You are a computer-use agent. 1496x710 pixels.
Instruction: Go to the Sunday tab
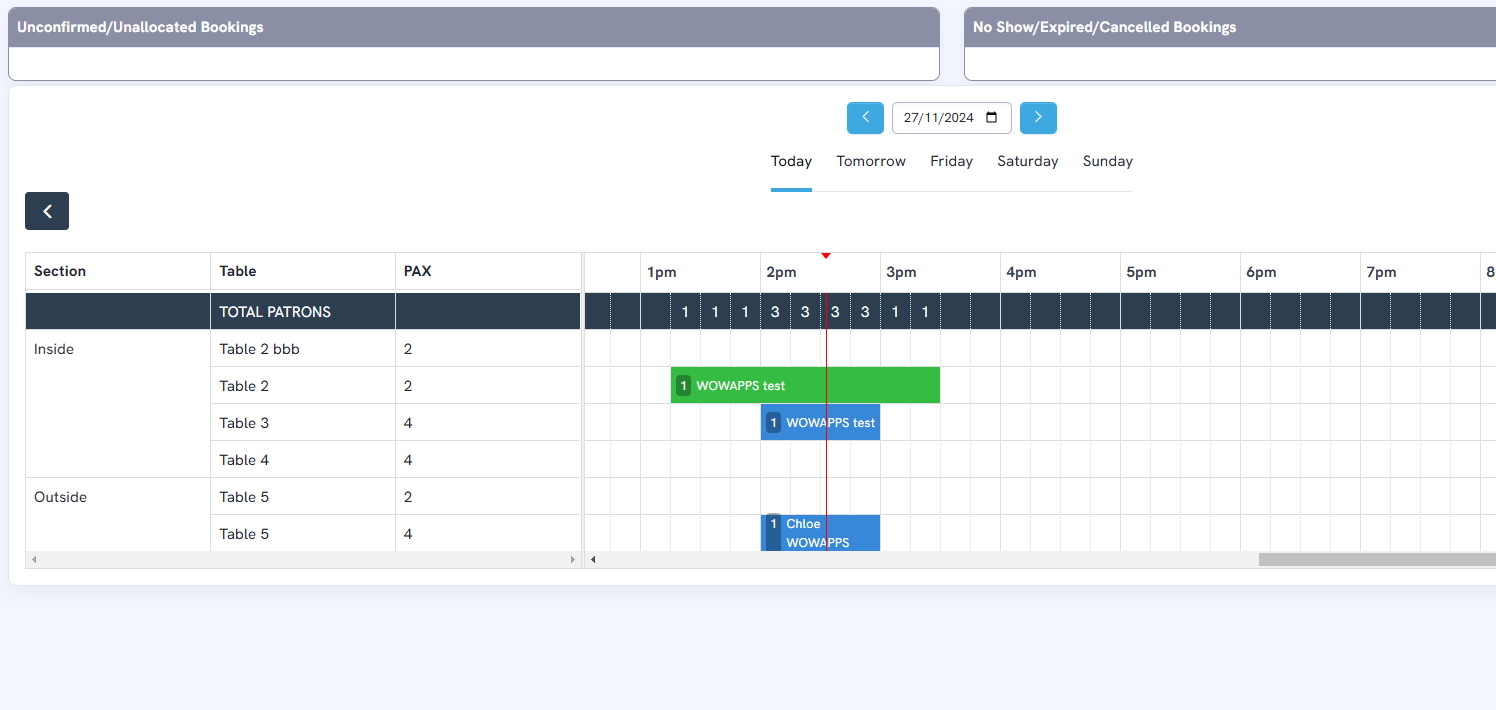[1107, 161]
